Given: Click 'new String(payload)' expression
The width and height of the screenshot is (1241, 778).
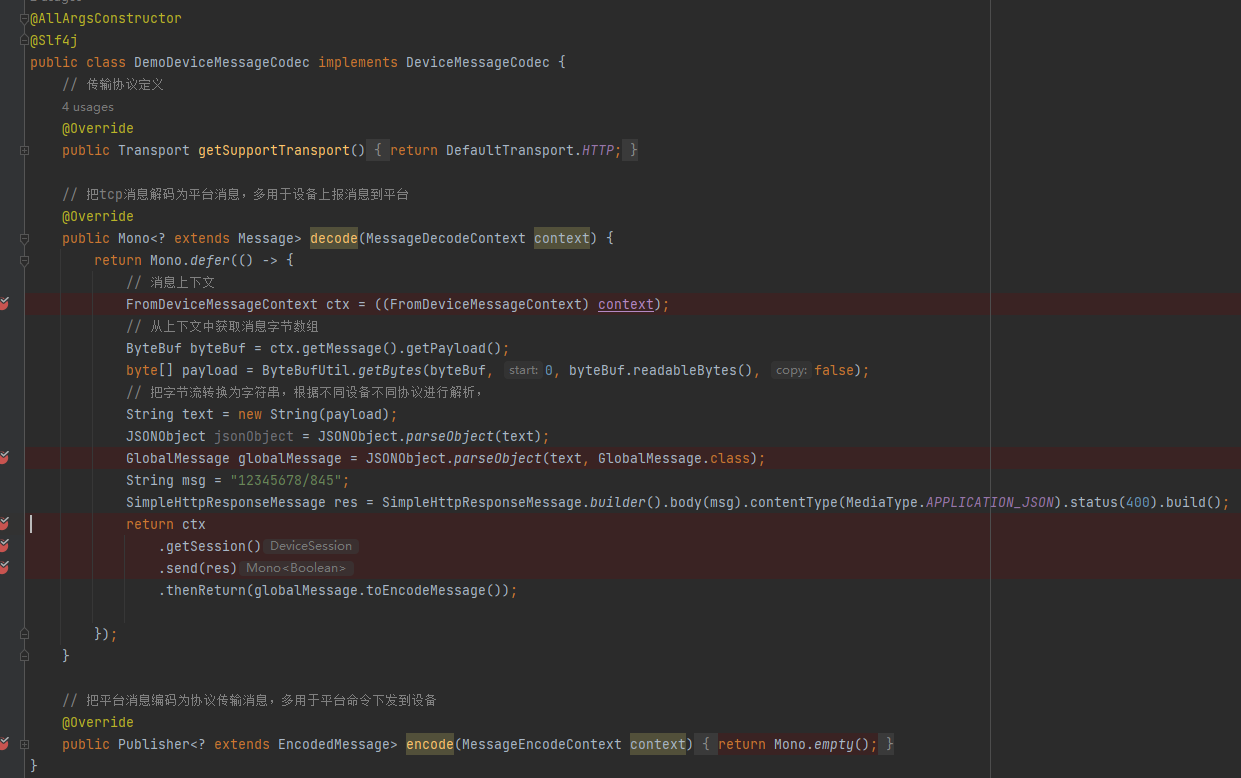Looking at the screenshot, I should tap(314, 414).
